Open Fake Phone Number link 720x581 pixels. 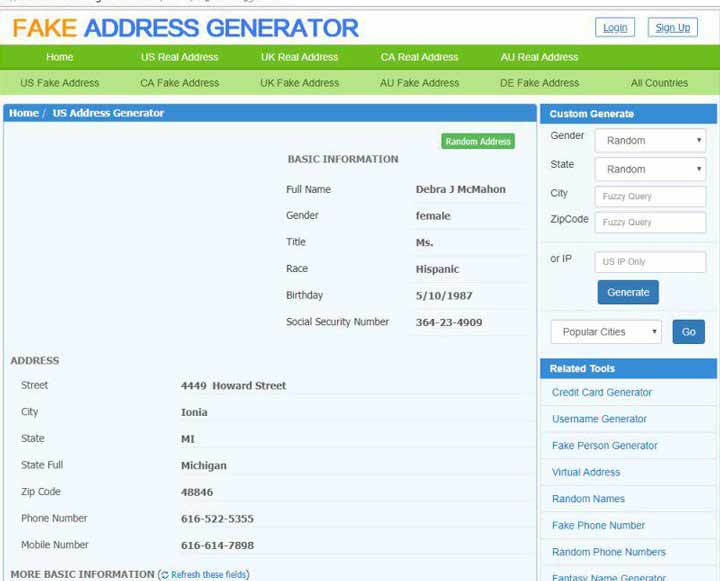pyautogui.click(x=598, y=525)
